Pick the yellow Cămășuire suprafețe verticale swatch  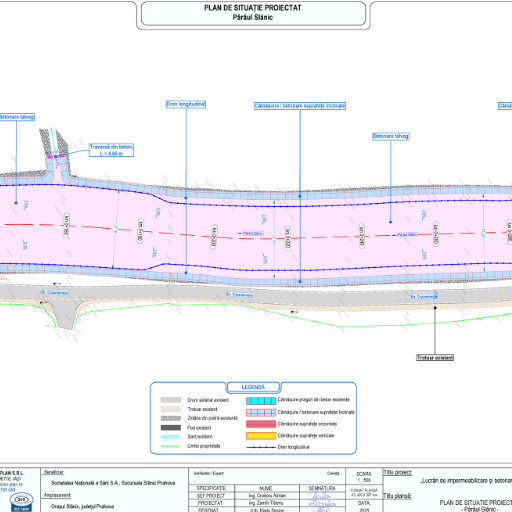[261, 436]
